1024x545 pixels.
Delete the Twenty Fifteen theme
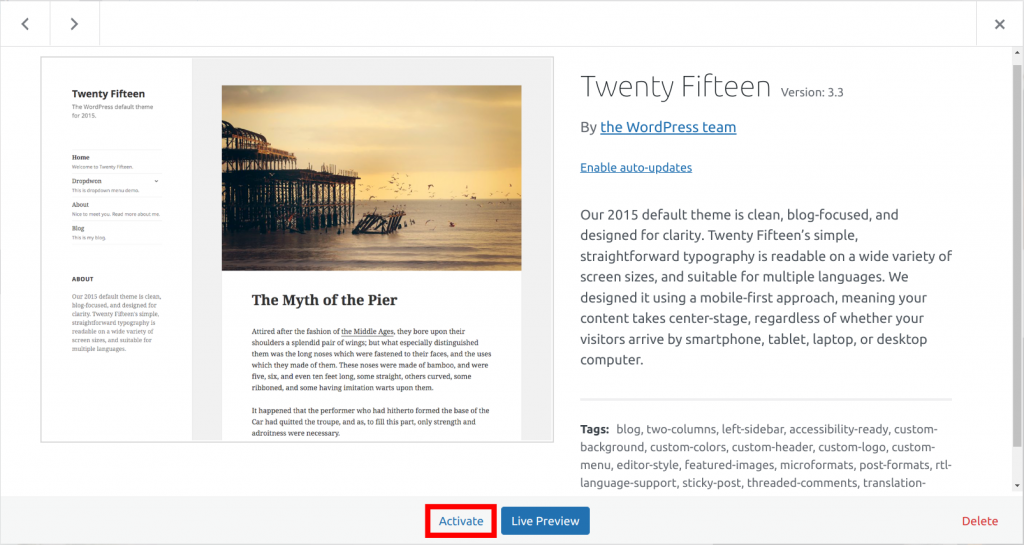pyautogui.click(x=980, y=521)
